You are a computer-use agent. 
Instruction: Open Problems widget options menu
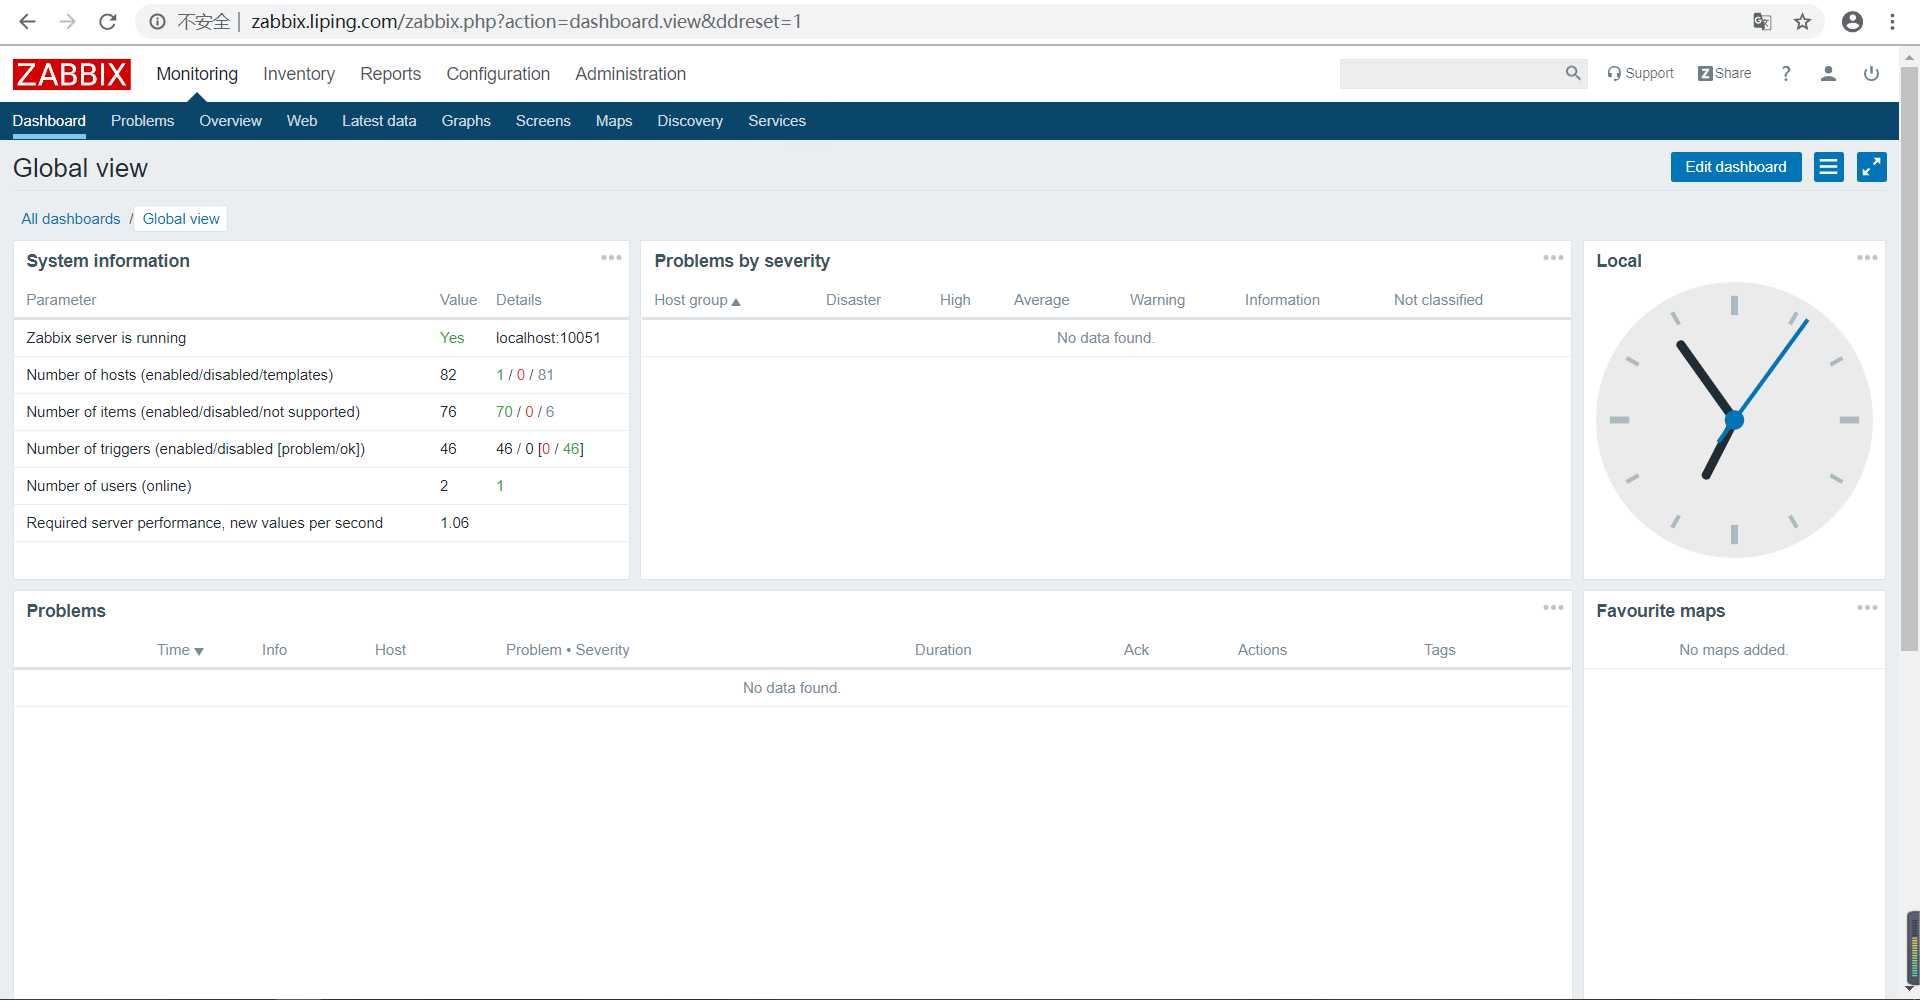pos(1553,608)
